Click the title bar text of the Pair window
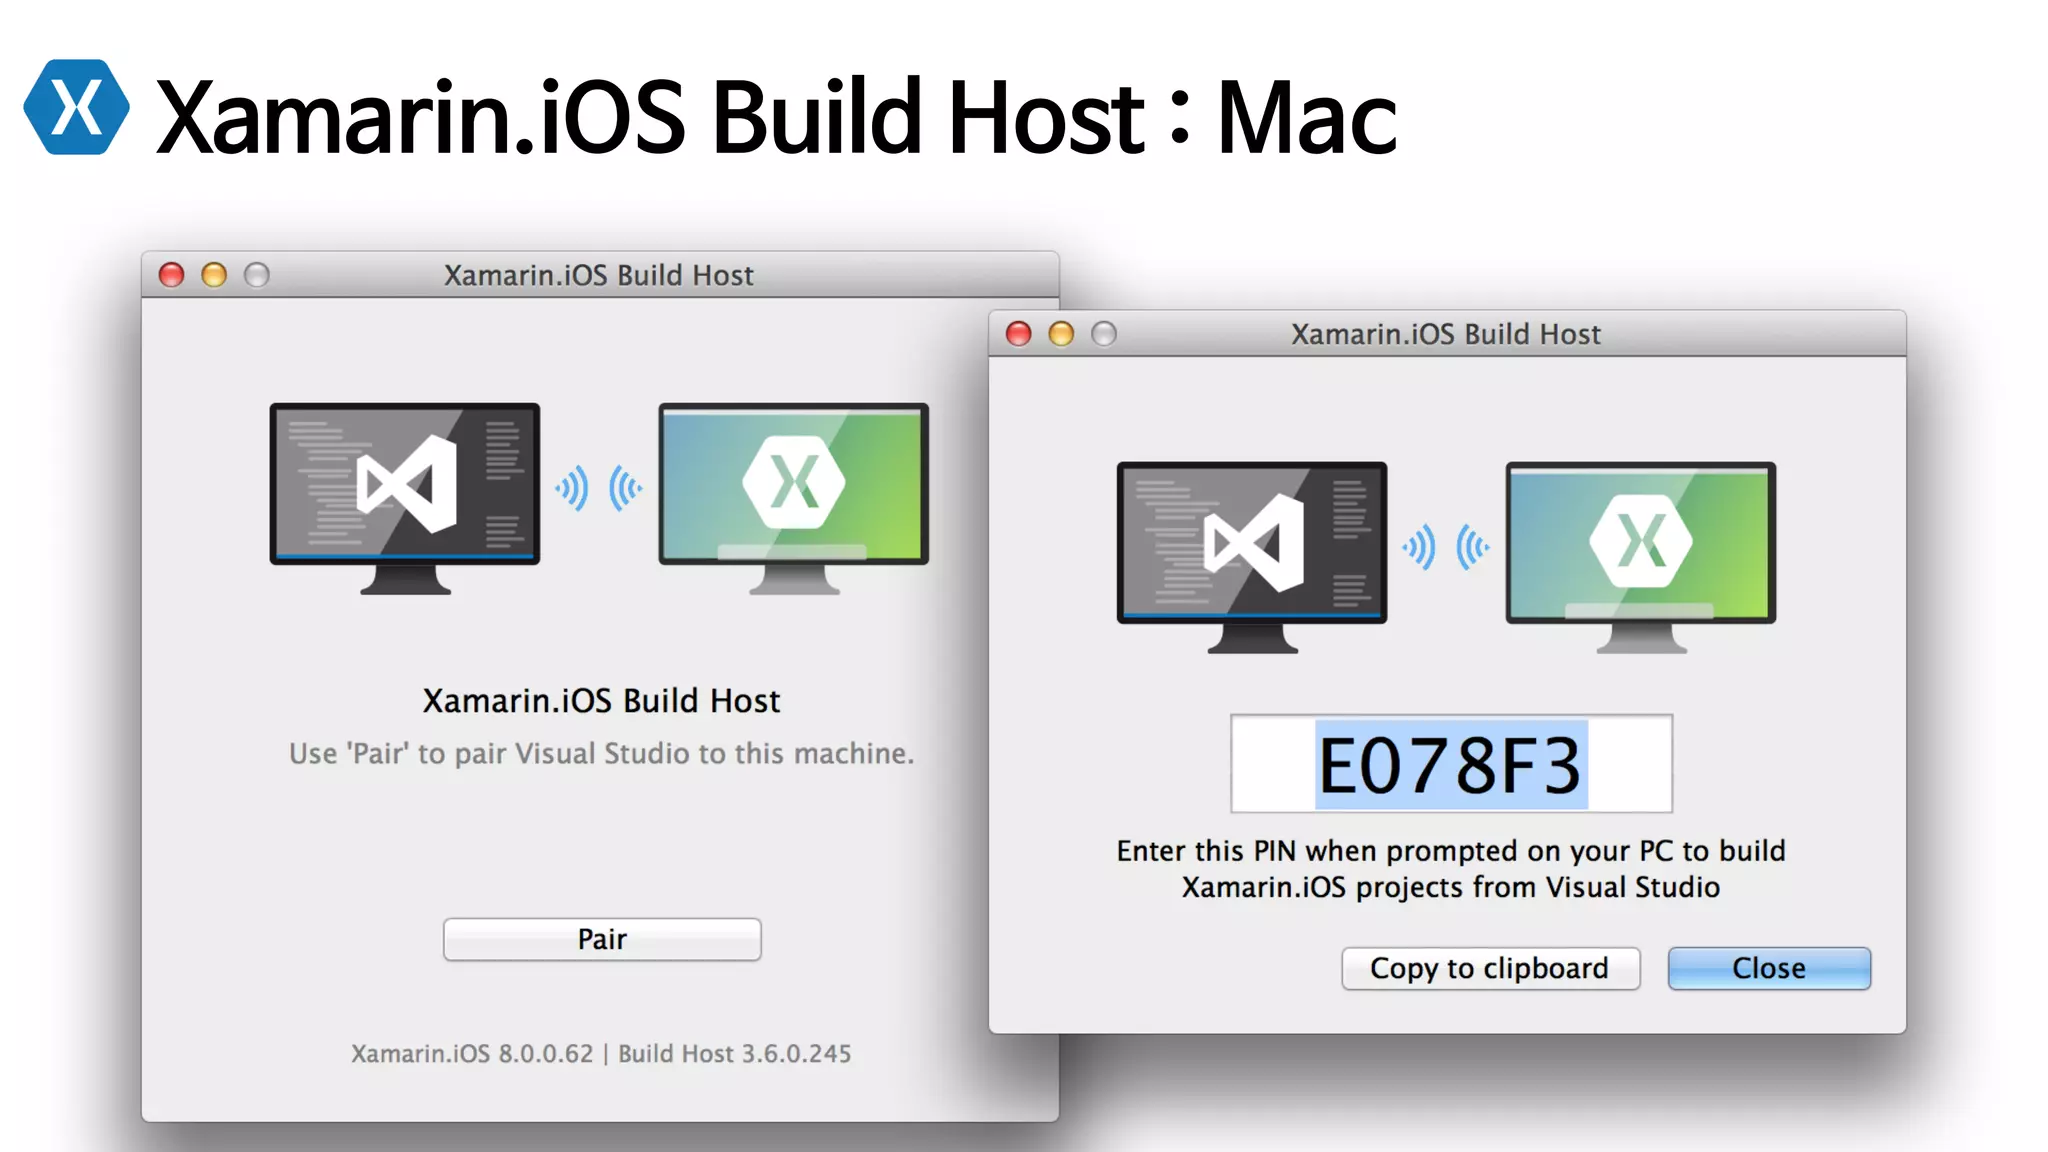Screen dimensions: 2048x1152 tap(599, 275)
